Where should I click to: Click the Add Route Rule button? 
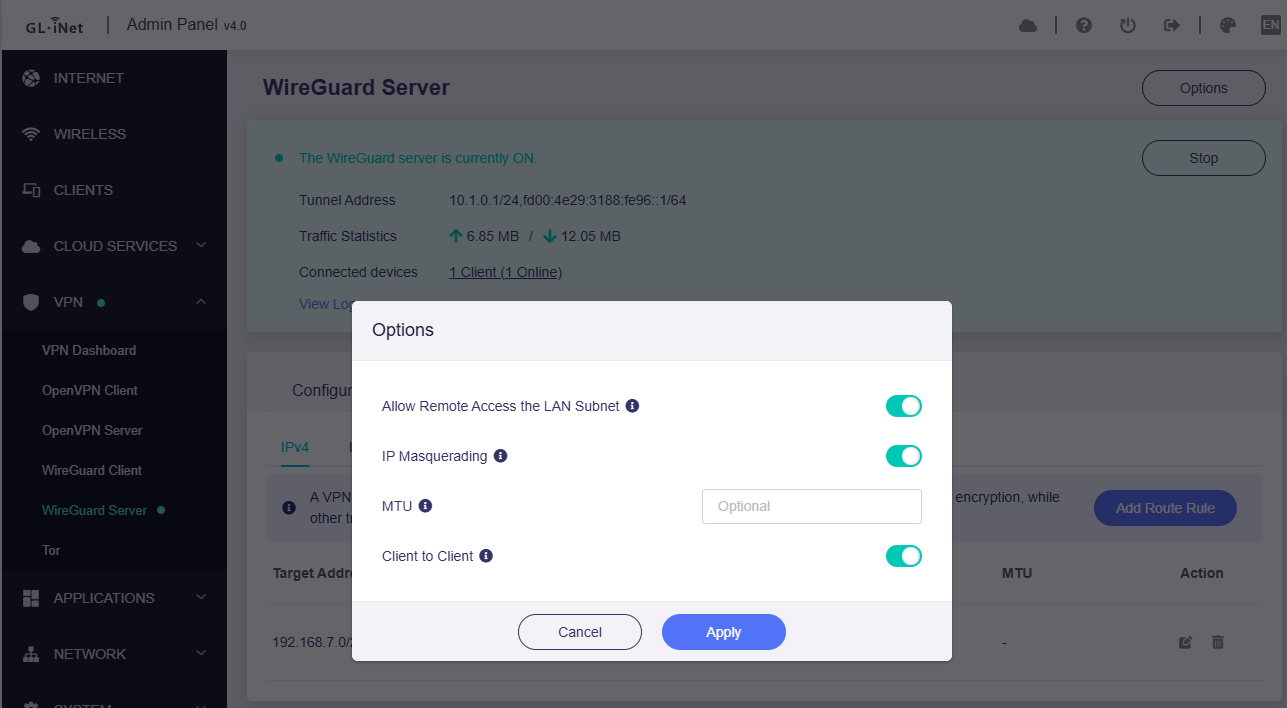[x=1165, y=508]
